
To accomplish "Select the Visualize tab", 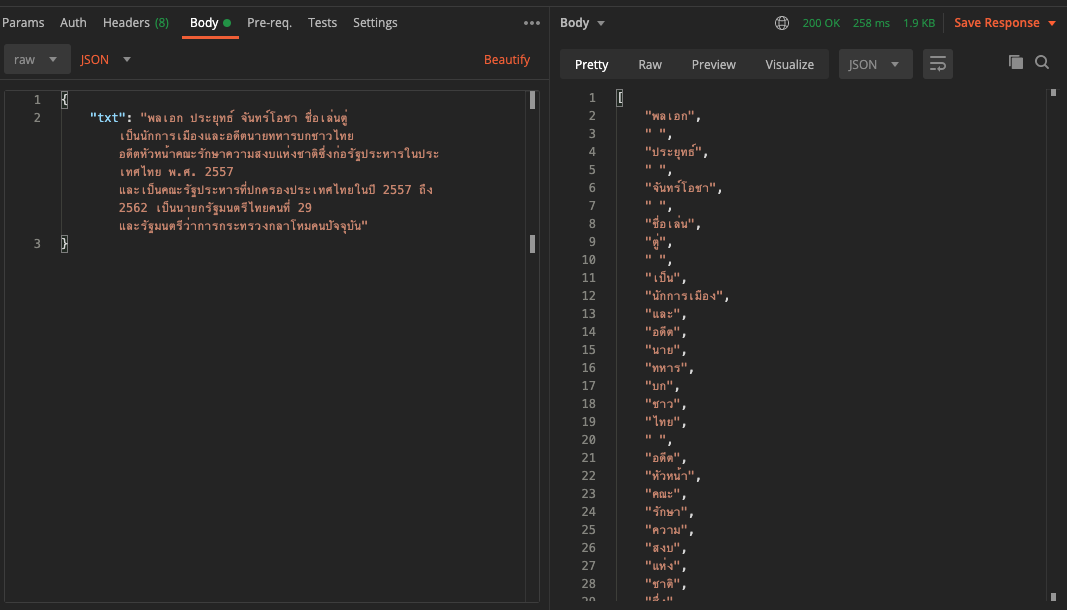I will pos(789,64).
